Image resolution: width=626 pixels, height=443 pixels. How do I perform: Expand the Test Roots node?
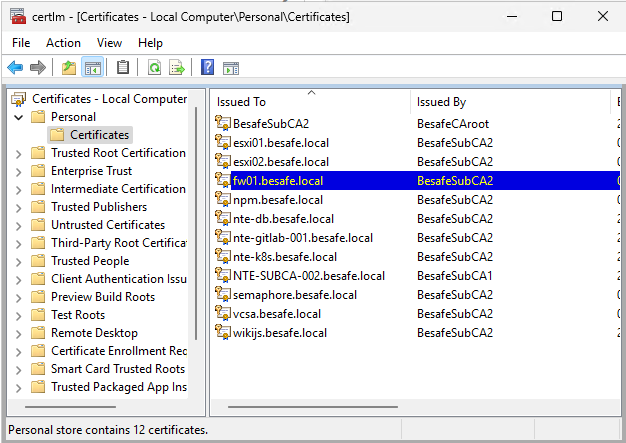18,316
